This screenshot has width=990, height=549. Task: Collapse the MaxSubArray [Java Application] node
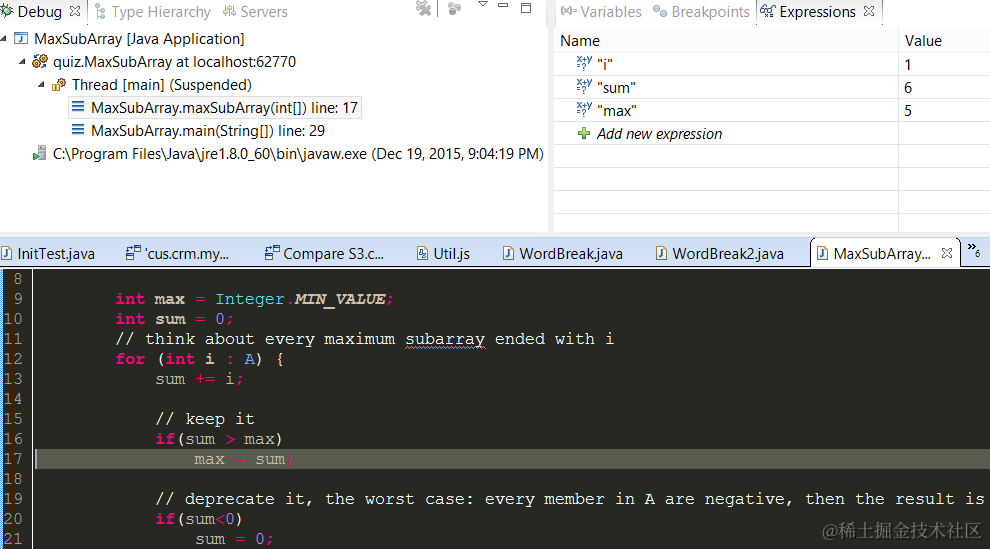point(4,39)
